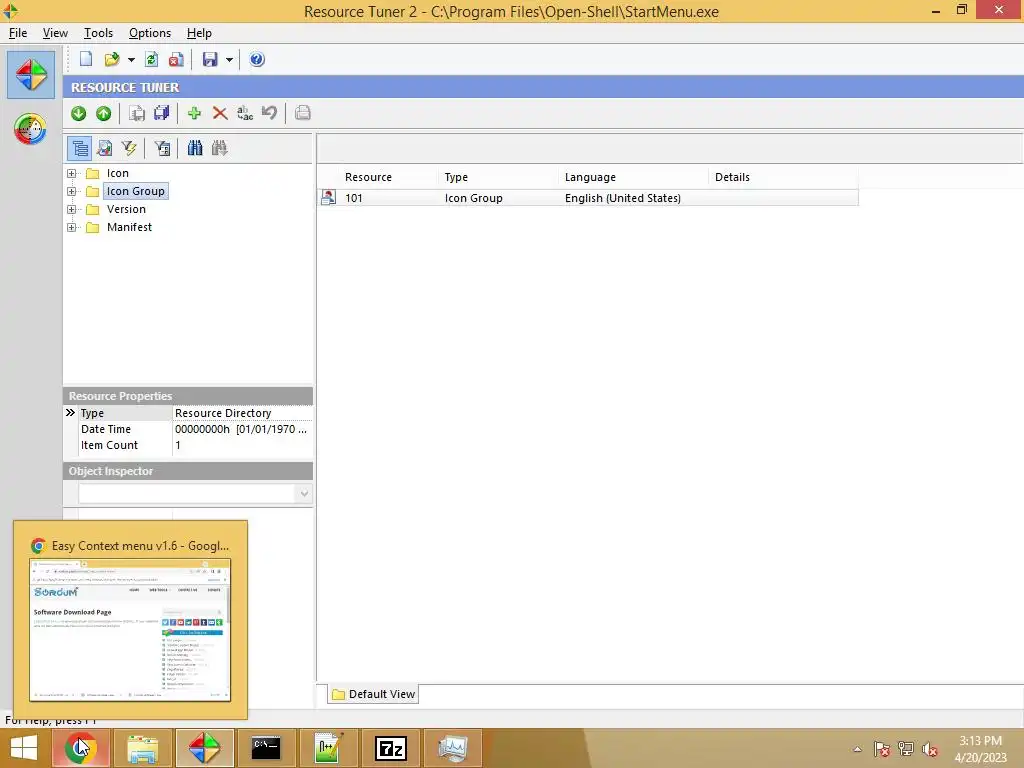Select the Icon tree folder

tap(118, 173)
